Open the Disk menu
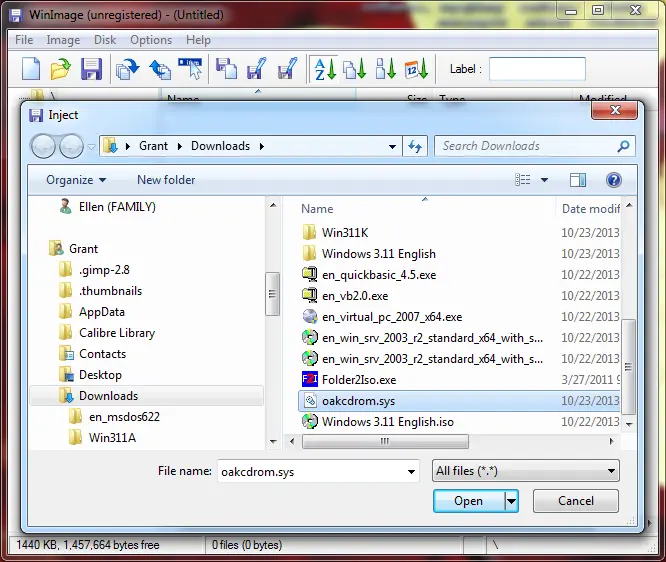The image size is (666, 562). point(105,40)
